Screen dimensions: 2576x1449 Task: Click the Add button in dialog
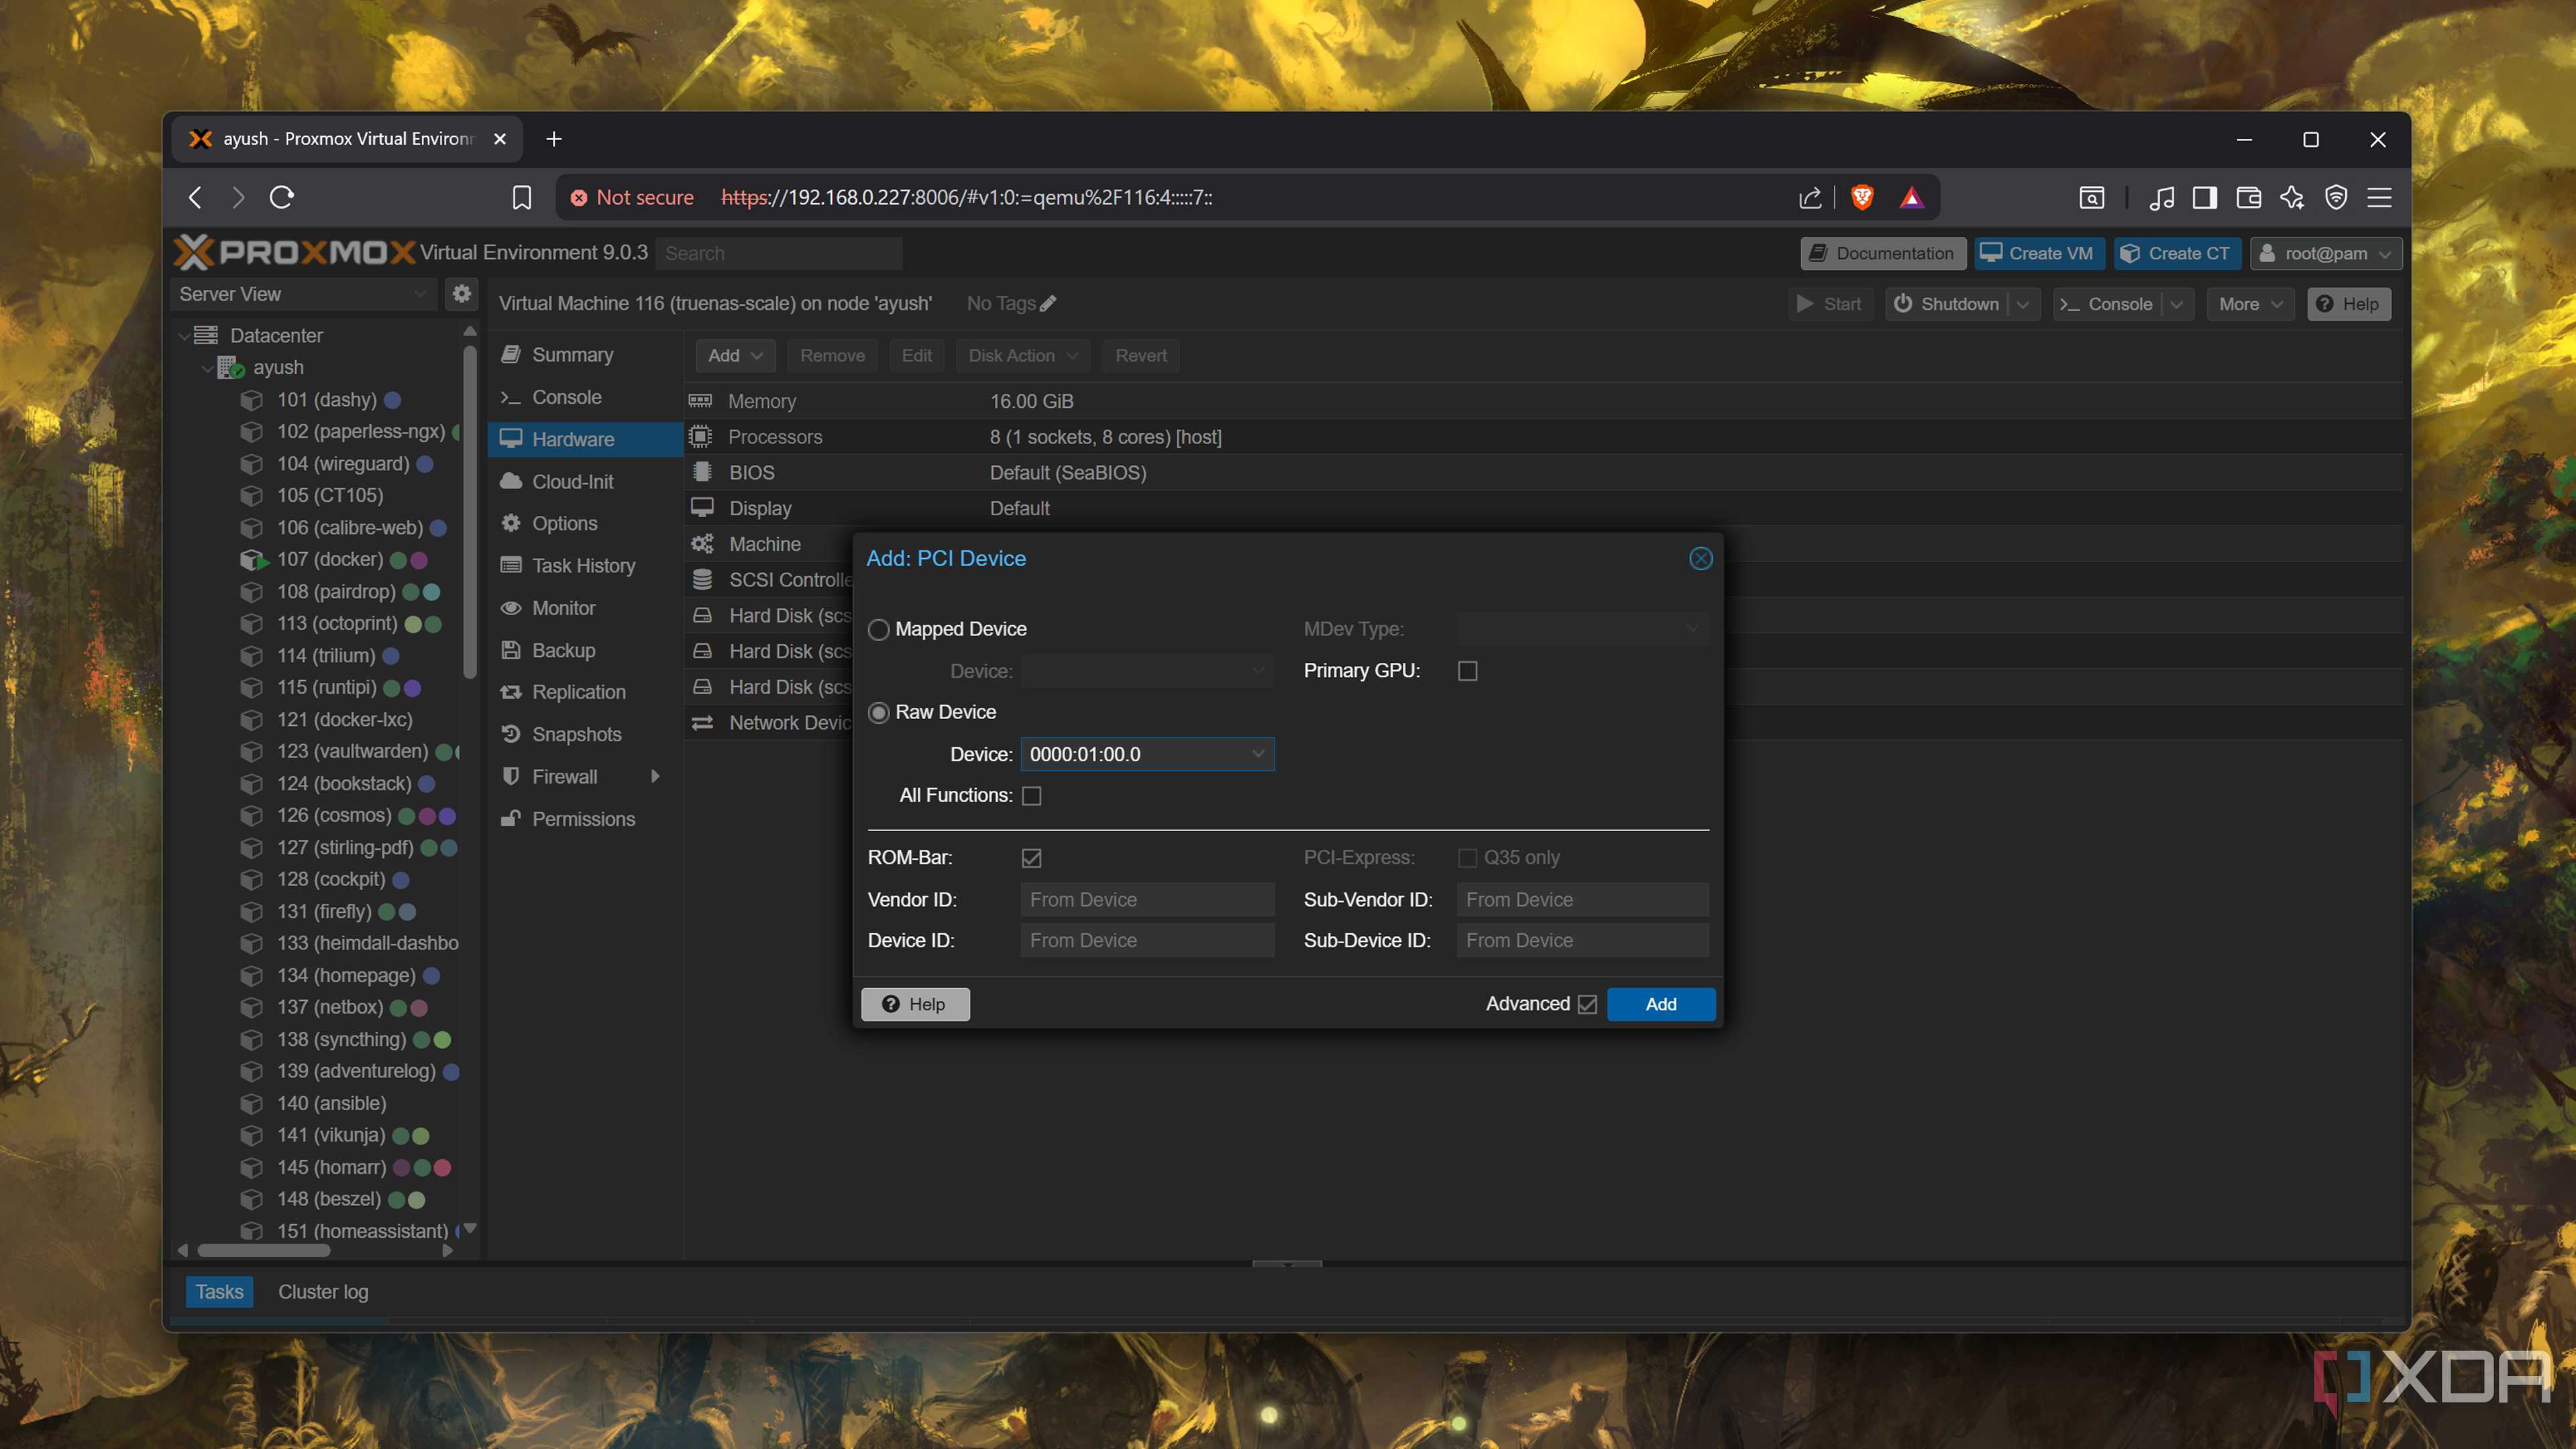1661,1004
